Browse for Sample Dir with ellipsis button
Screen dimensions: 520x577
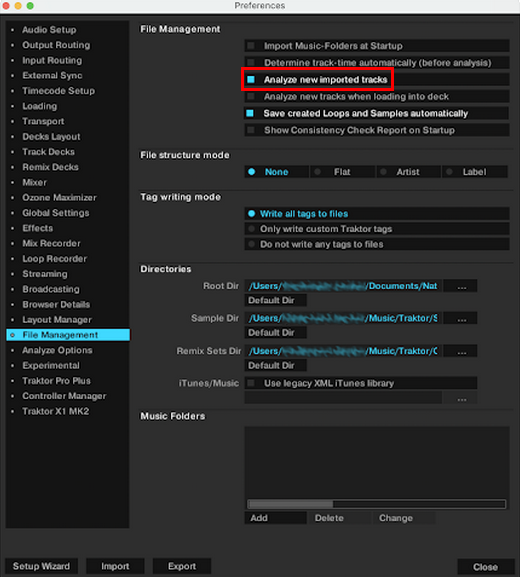461,318
